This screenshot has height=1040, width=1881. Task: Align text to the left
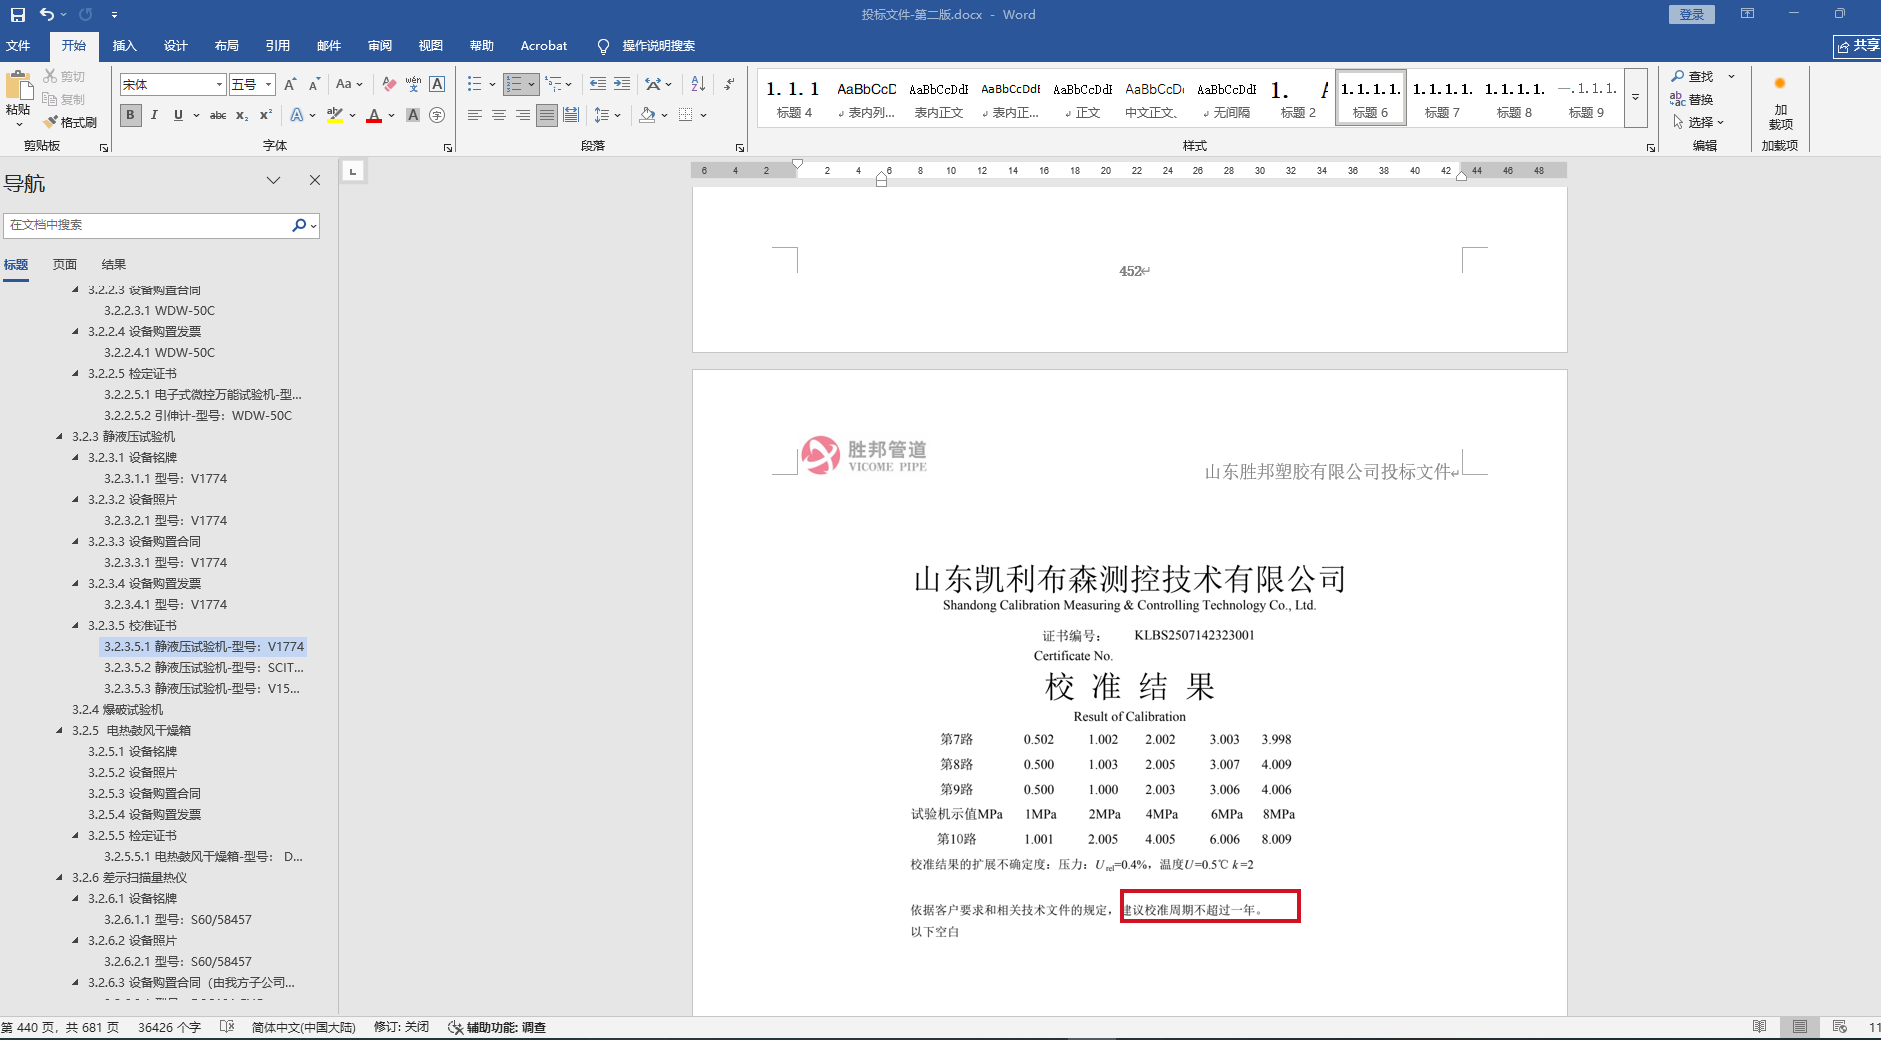(475, 116)
